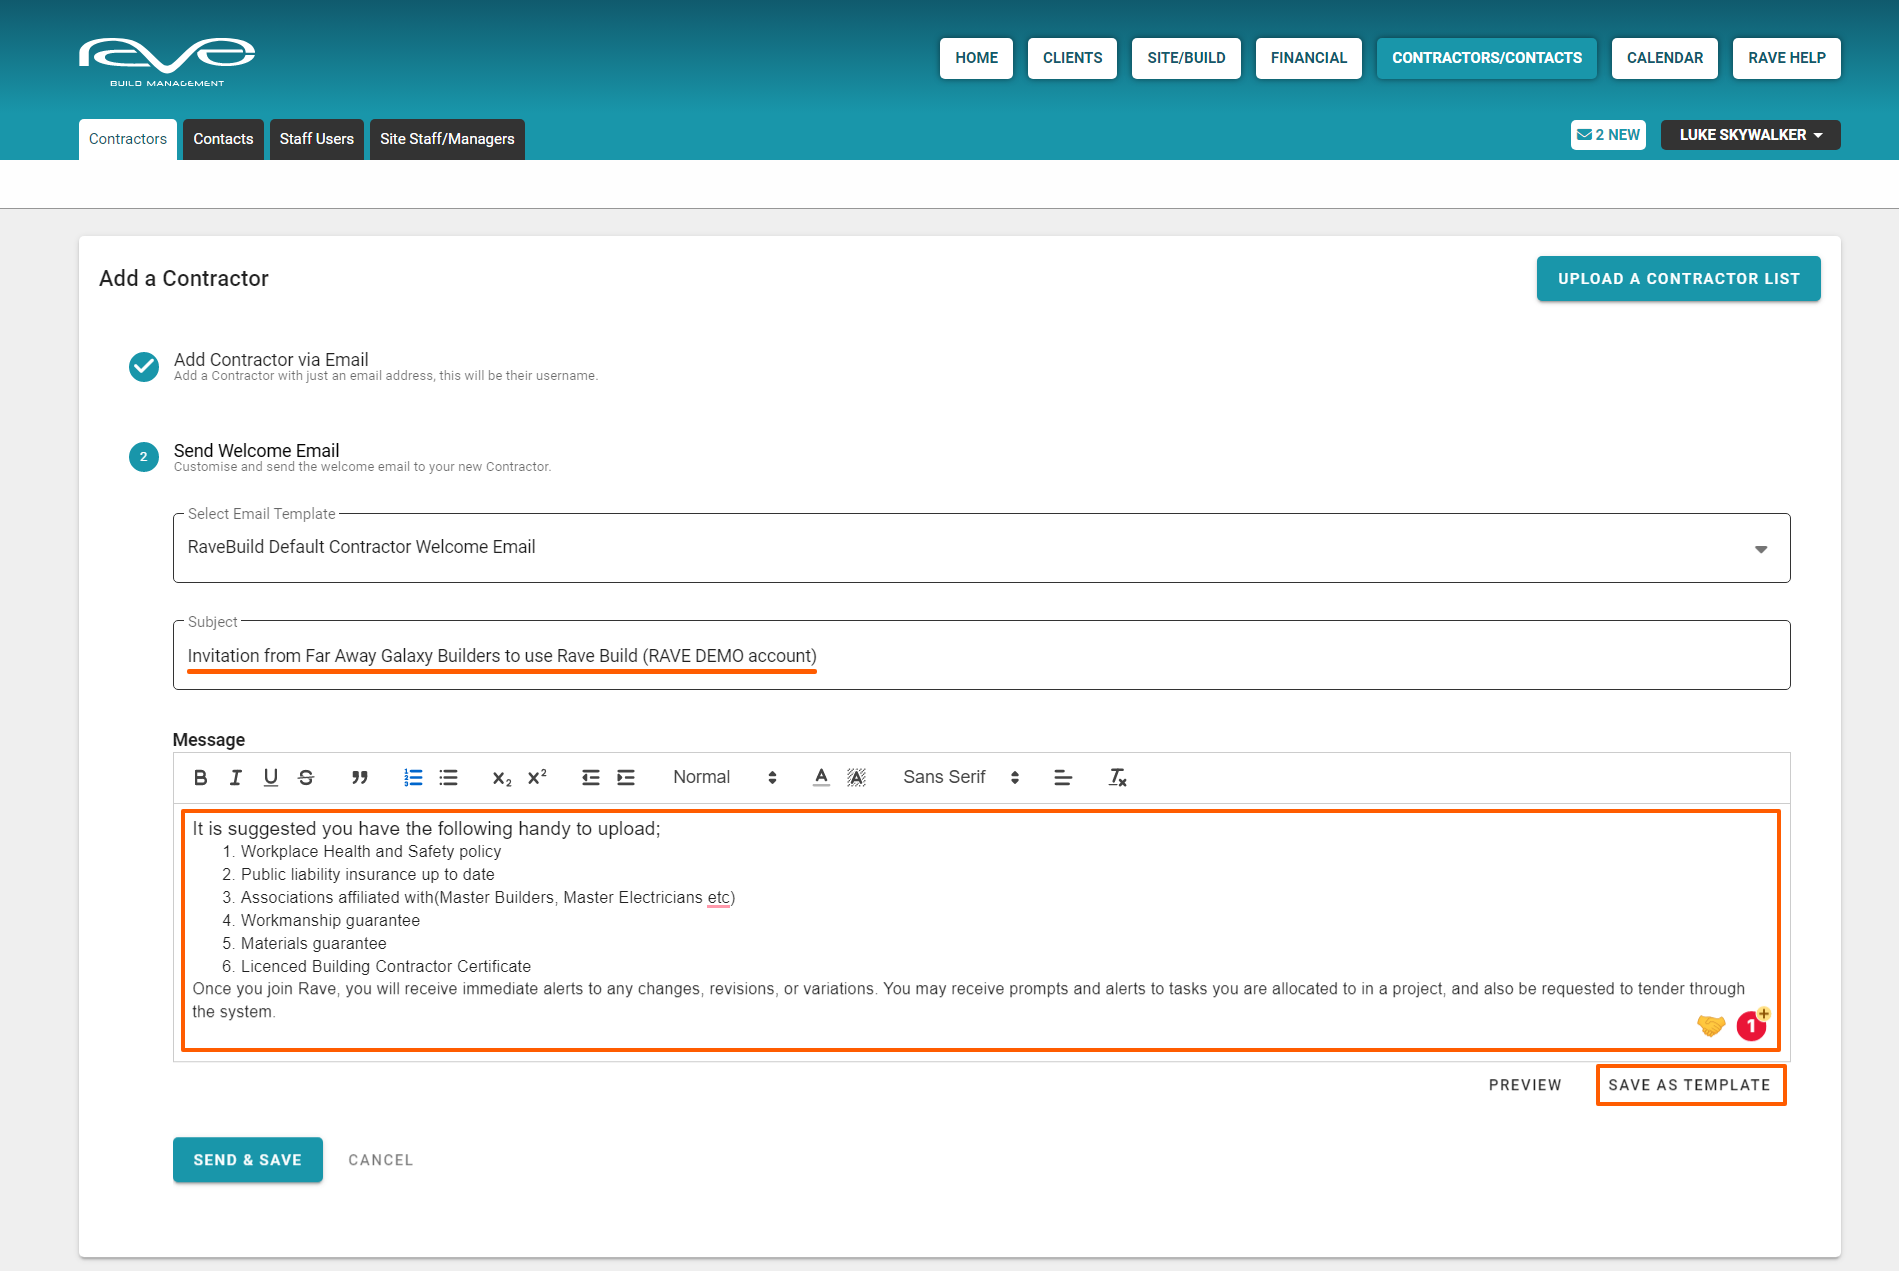Open the Financial section

[1309, 58]
